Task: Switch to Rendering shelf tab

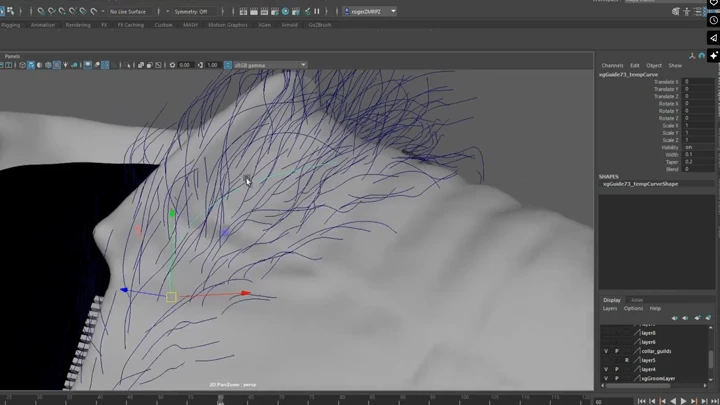Action: pyautogui.click(x=78, y=25)
